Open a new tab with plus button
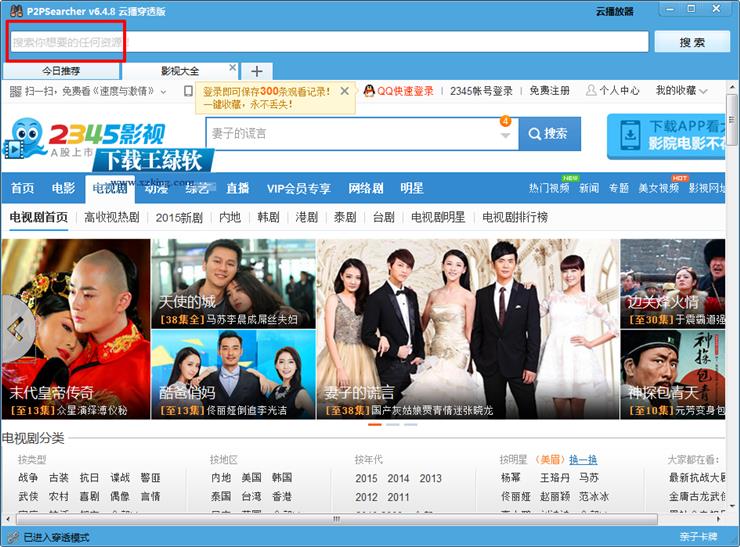The height and width of the screenshot is (547, 740). pos(257,71)
